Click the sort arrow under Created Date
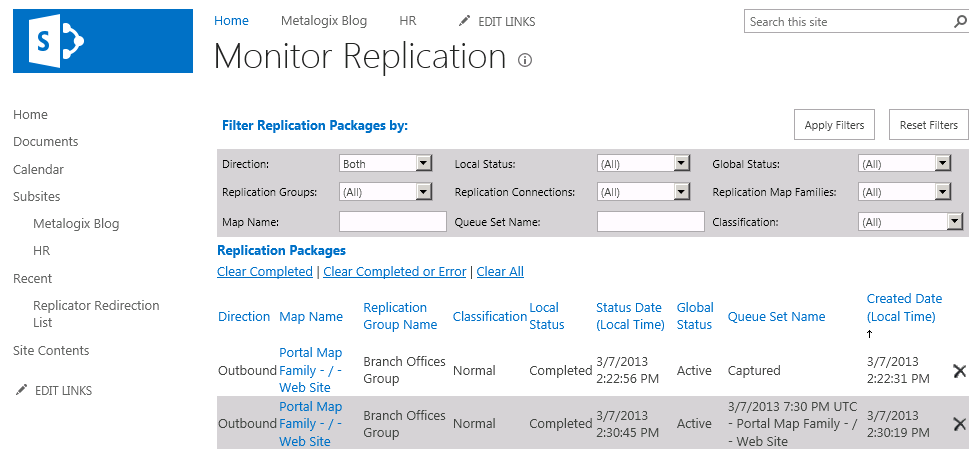 coord(869,334)
